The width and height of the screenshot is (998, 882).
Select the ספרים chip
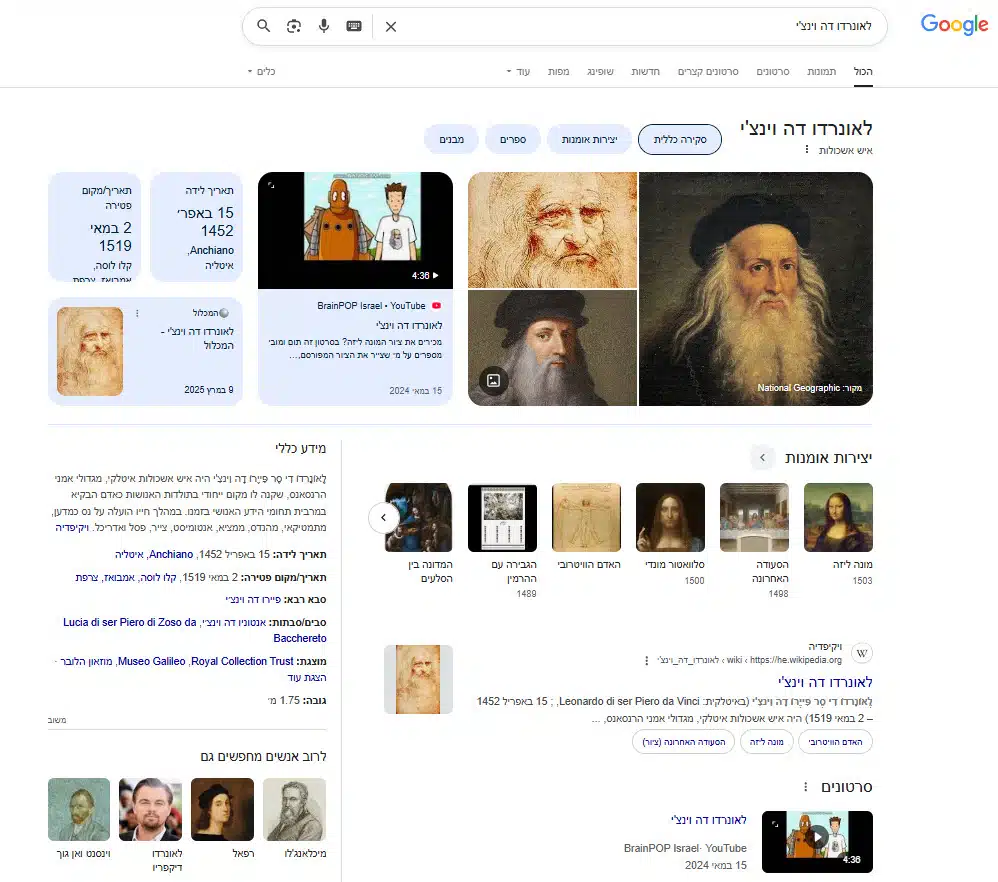(513, 139)
